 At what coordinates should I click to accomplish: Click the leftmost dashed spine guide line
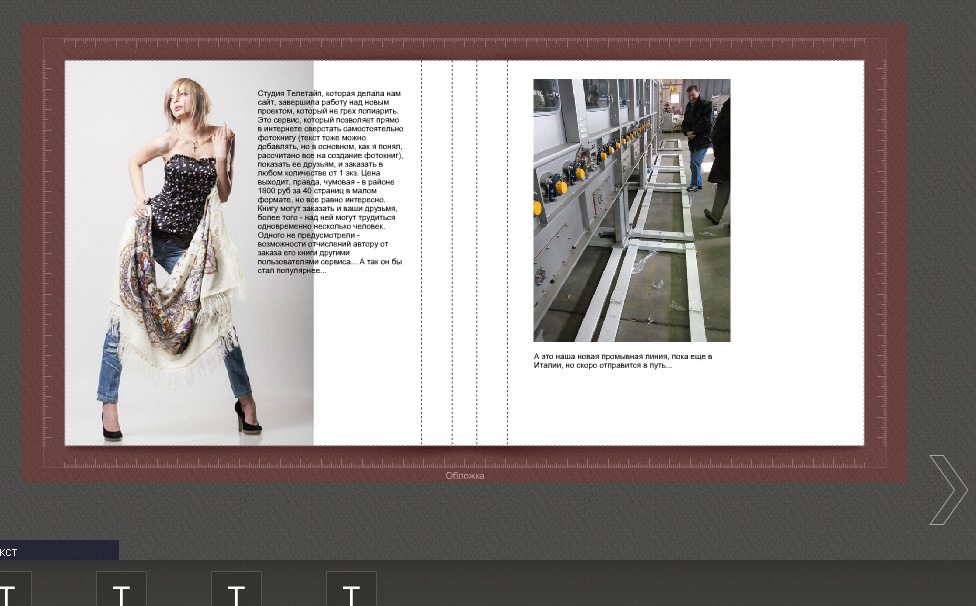point(421,252)
